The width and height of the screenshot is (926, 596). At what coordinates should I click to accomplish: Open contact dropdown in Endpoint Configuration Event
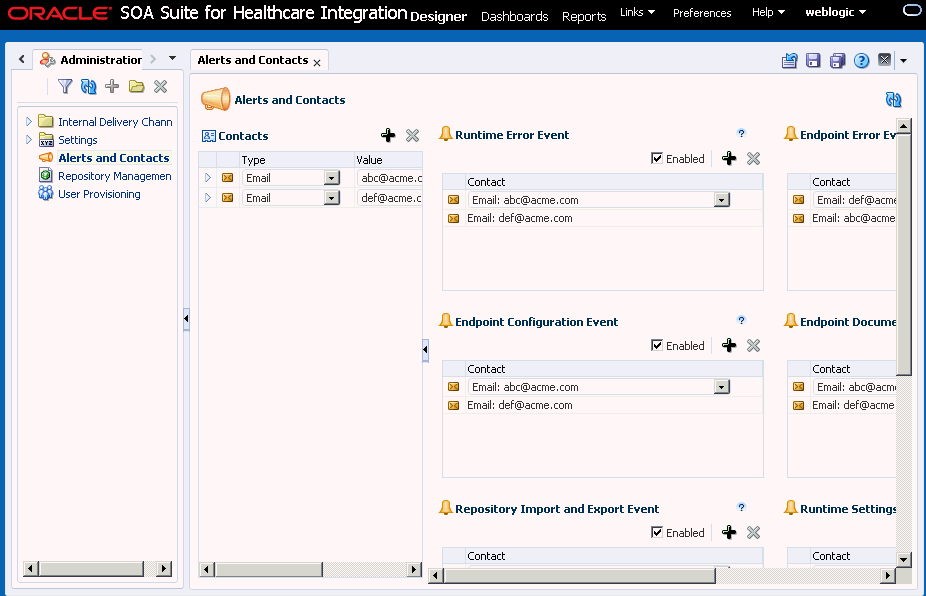point(722,387)
